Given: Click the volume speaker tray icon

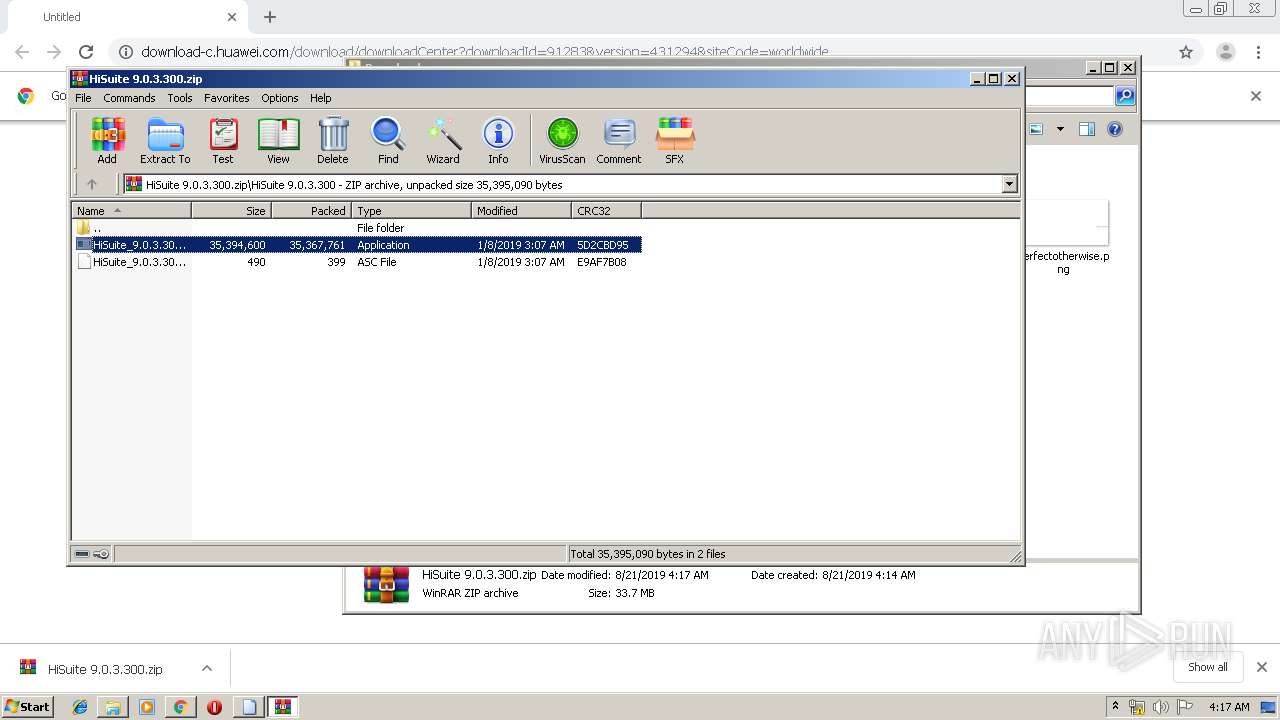Looking at the screenshot, I should point(1160,707).
